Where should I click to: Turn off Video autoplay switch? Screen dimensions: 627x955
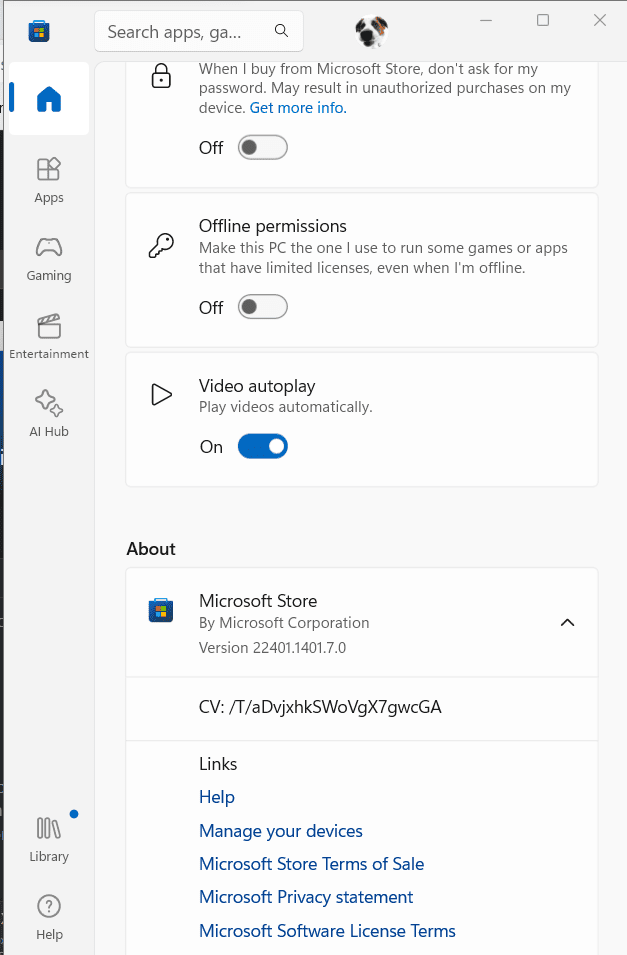(x=263, y=446)
